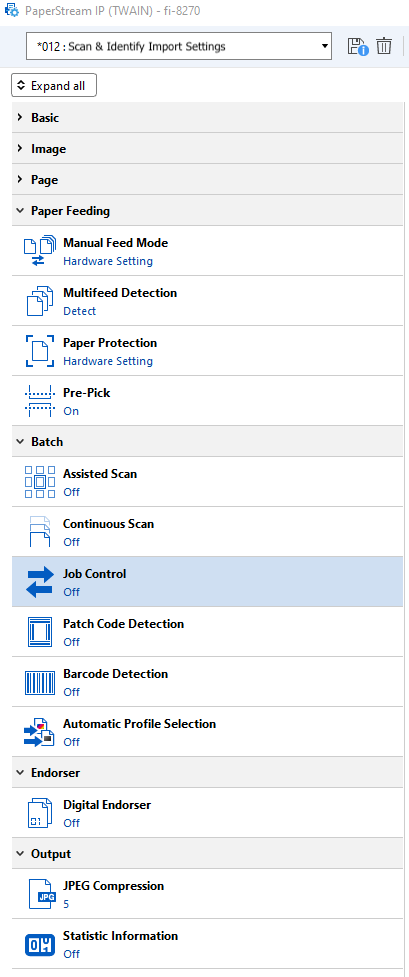Click the JPEG Compression icon
The image size is (409, 977).
pos(42,894)
